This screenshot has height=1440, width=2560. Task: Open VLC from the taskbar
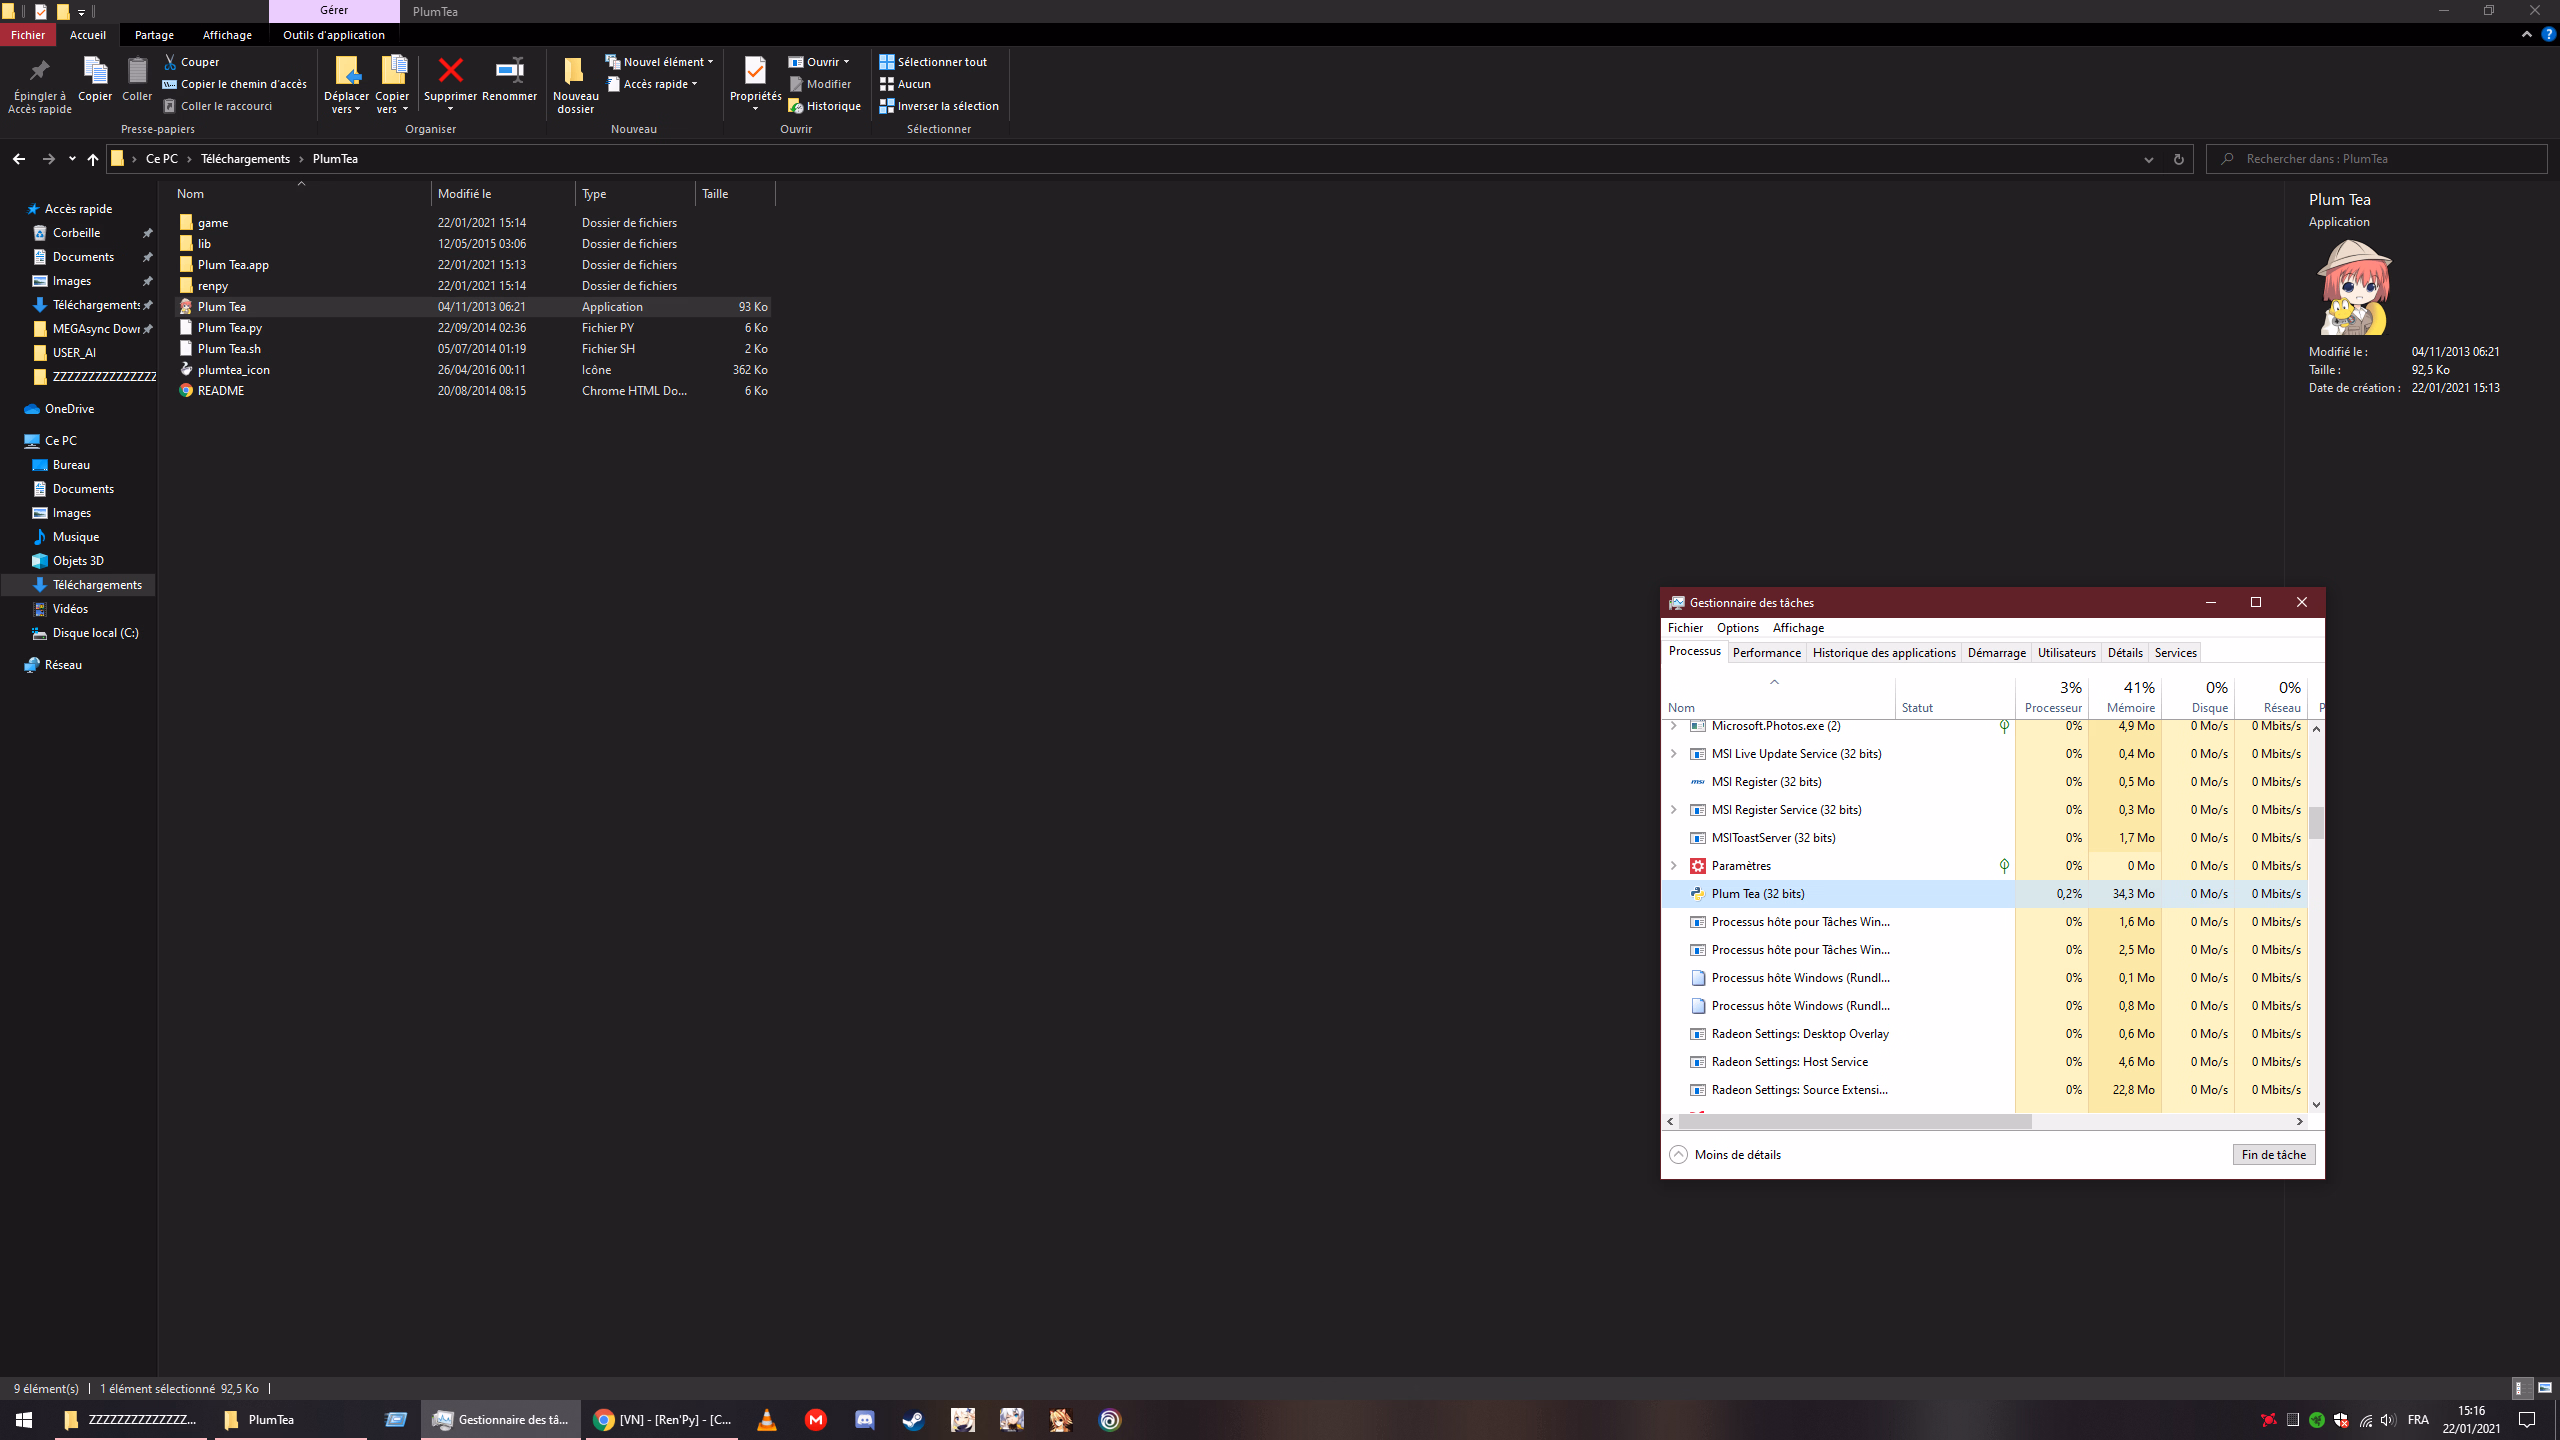767,1420
